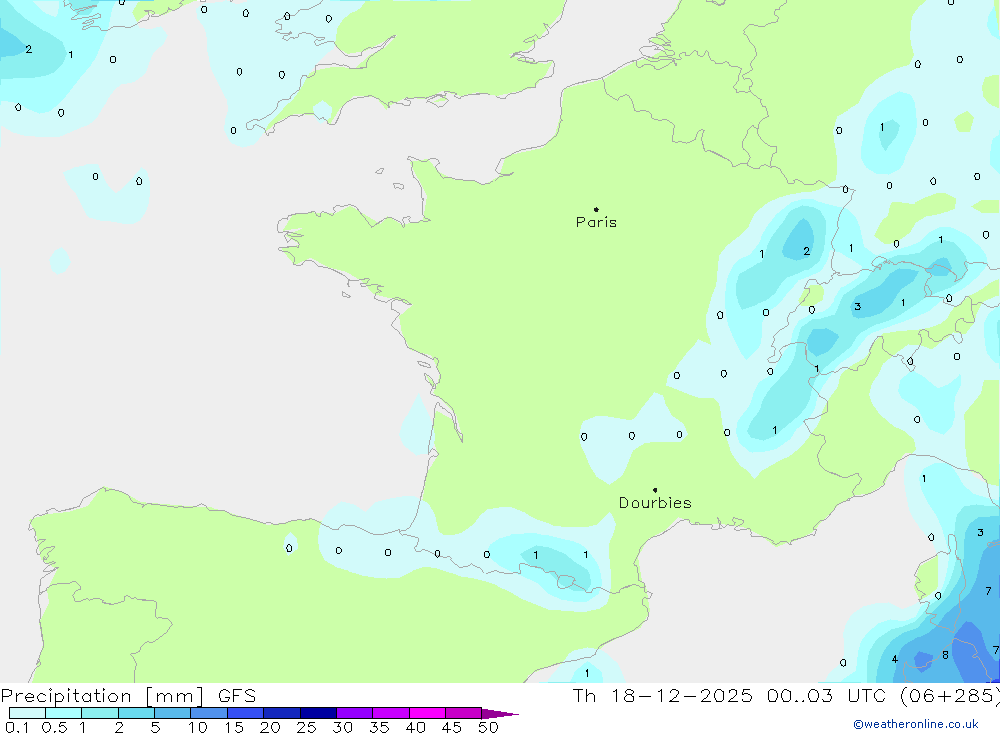Click the legend value label '25'

coord(307,727)
